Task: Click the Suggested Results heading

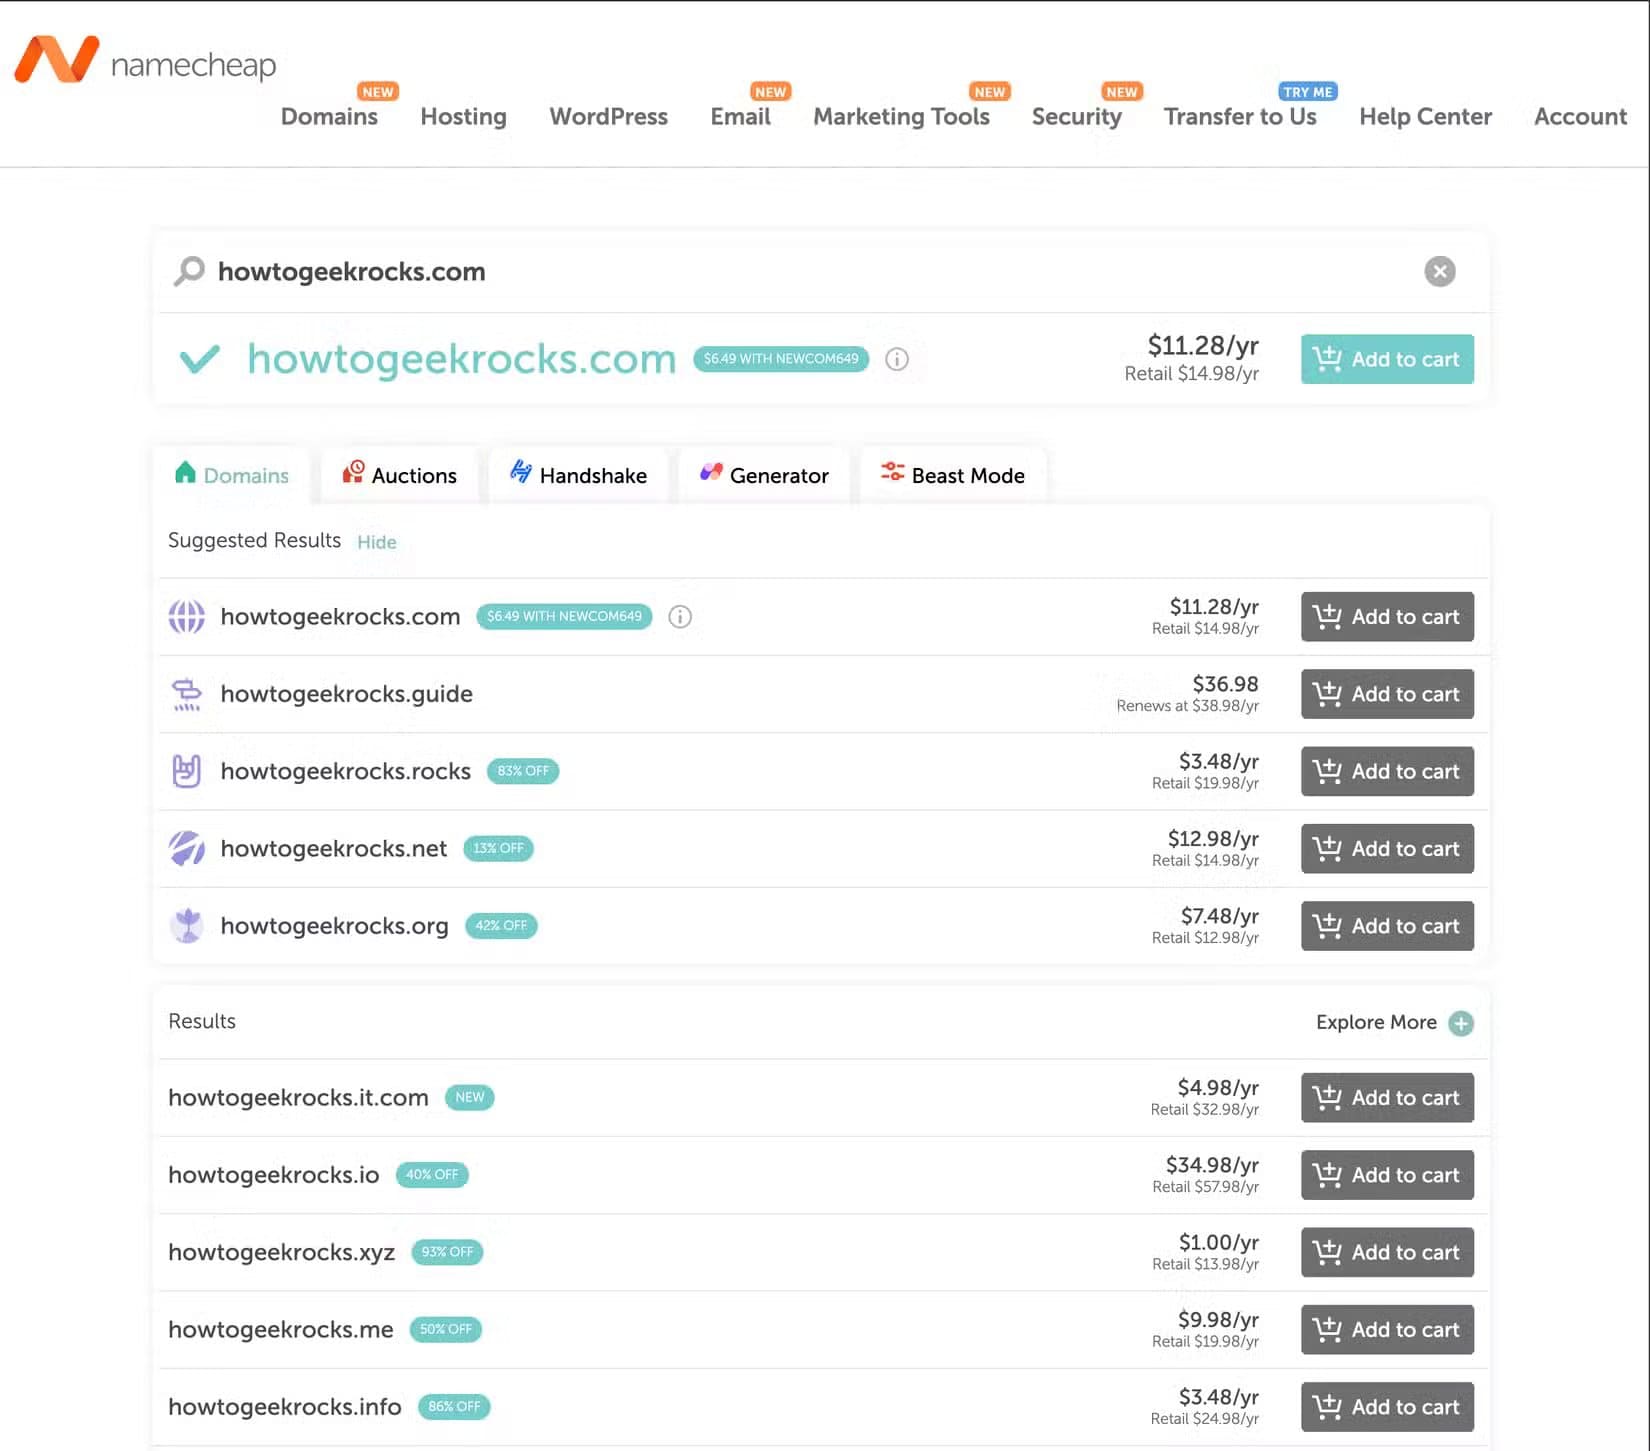Action: [254, 540]
